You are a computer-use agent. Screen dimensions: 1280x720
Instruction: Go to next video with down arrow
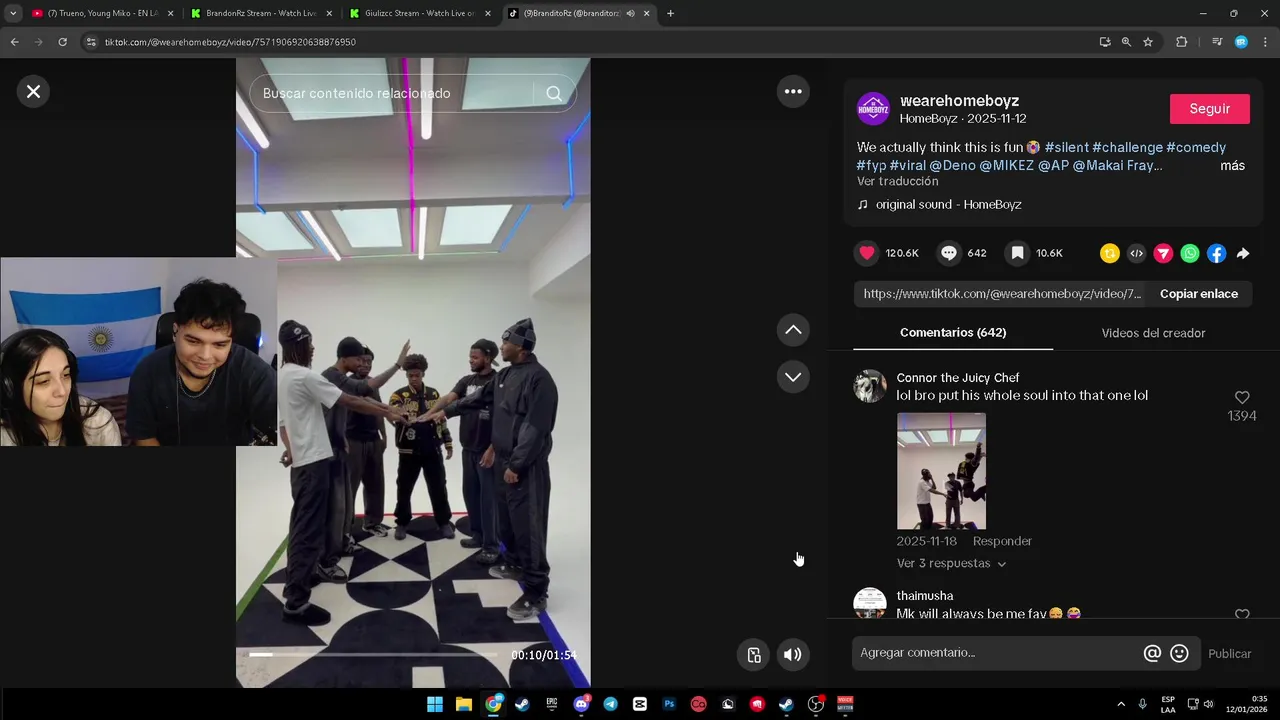coord(793,377)
